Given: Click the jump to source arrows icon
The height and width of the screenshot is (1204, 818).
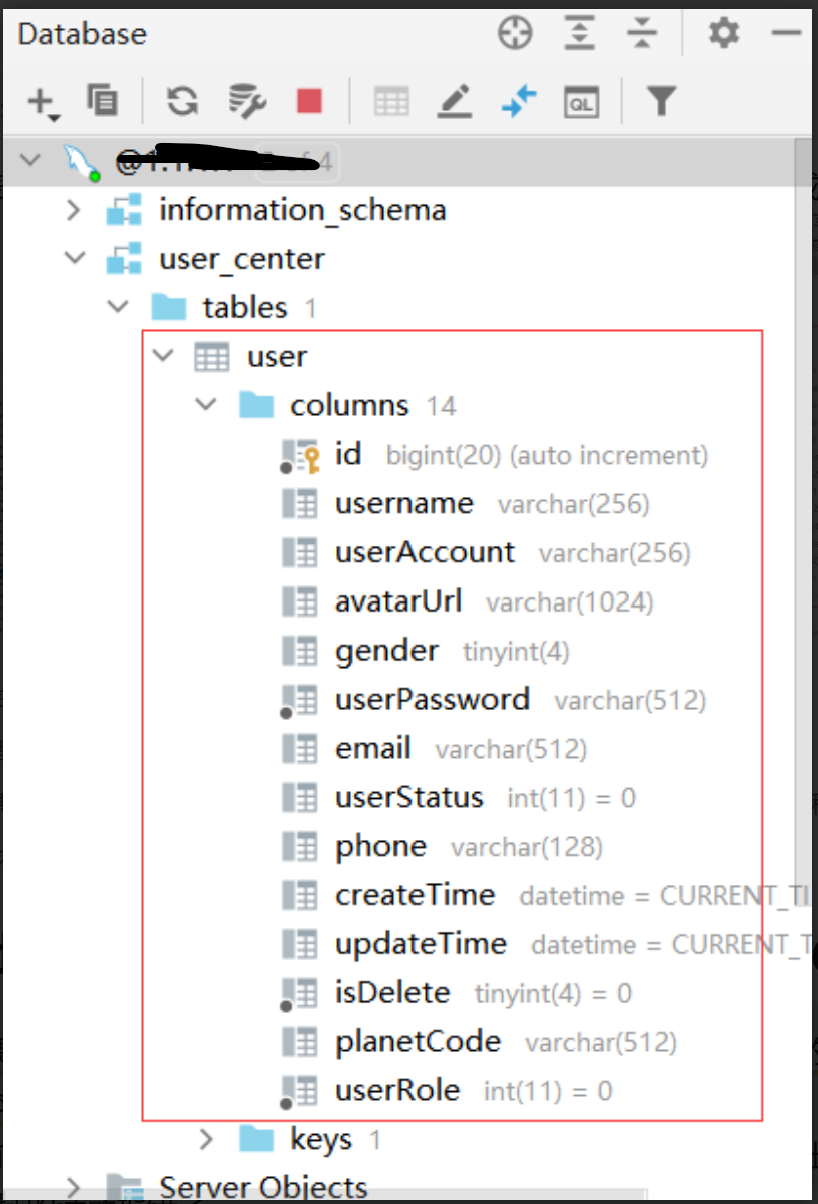Looking at the screenshot, I should 519,101.
